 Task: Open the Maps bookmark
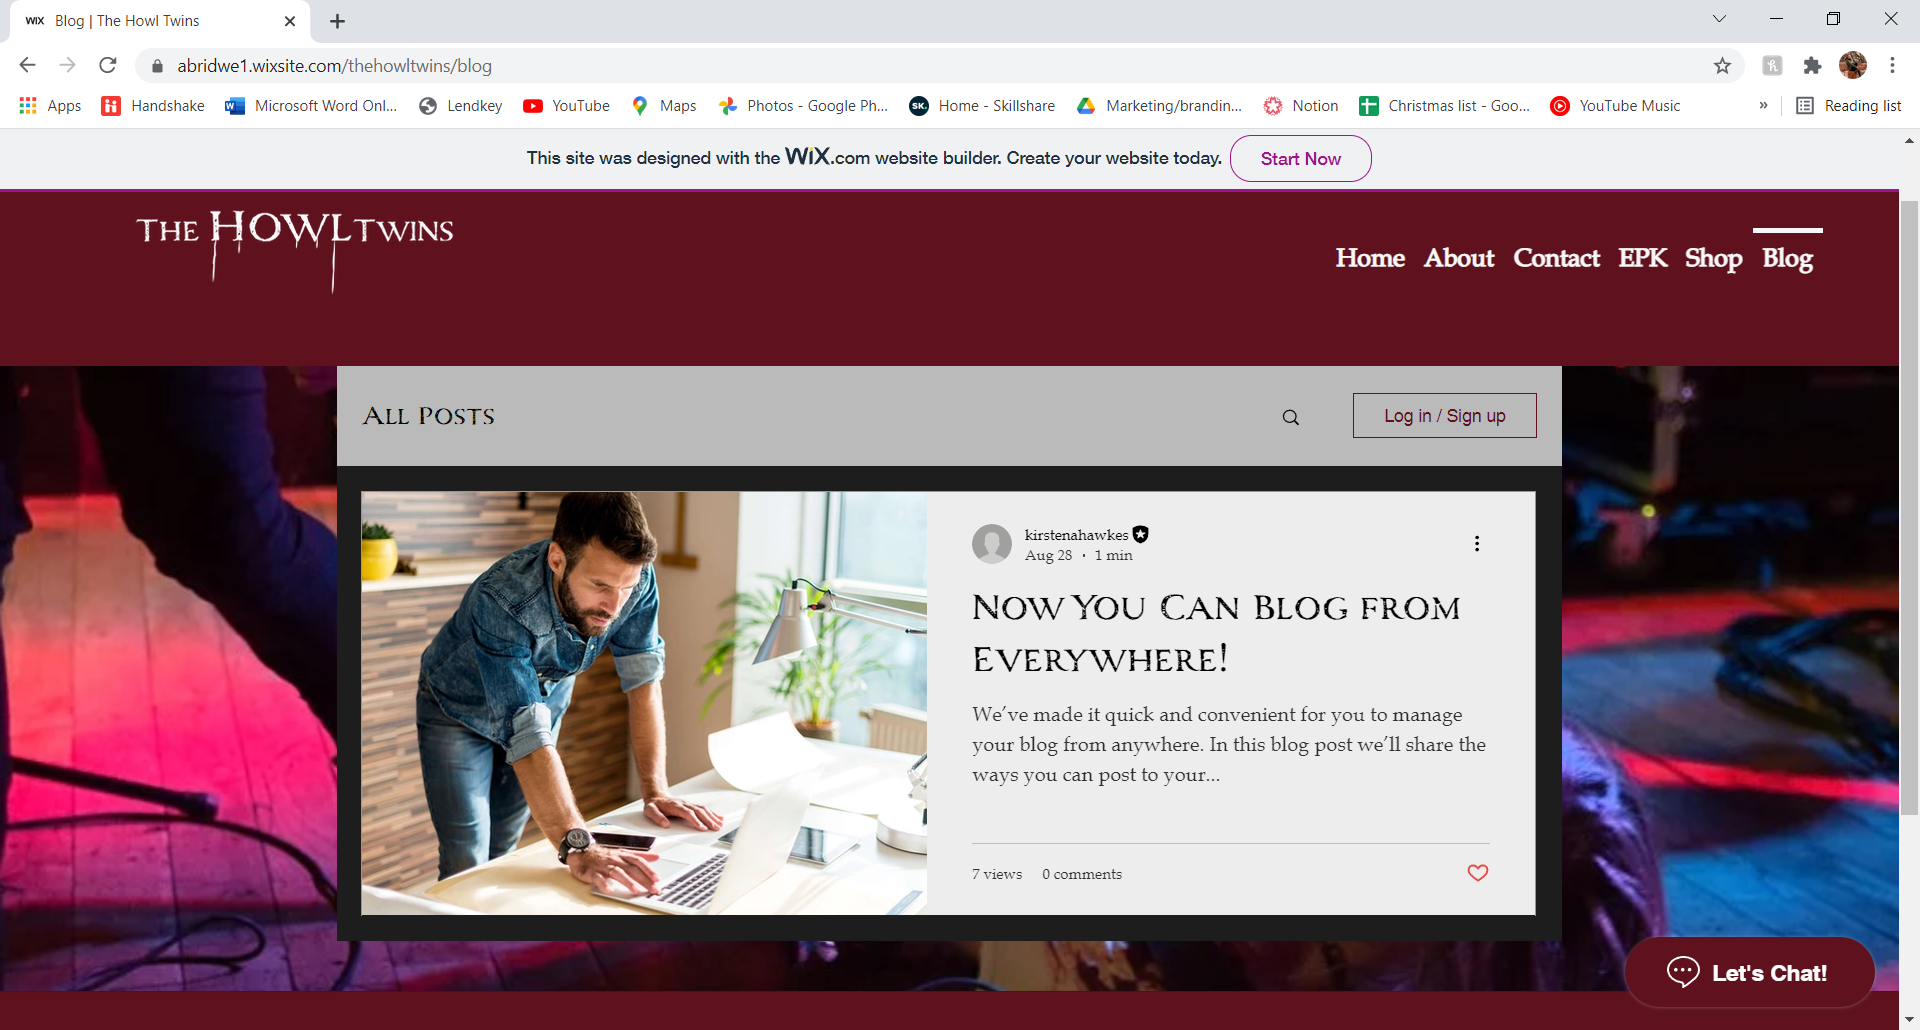click(x=664, y=106)
